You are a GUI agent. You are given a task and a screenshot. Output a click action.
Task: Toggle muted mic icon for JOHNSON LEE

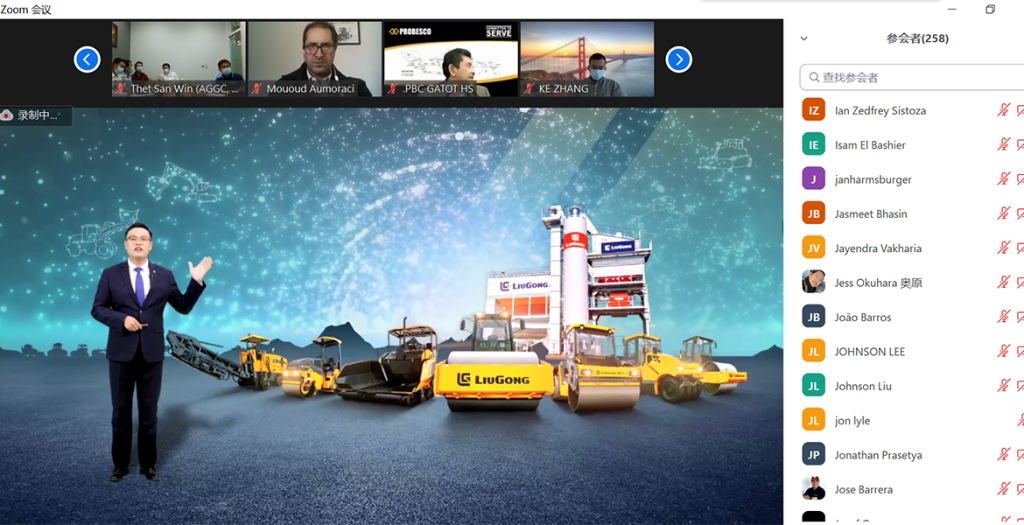(x=1003, y=351)
